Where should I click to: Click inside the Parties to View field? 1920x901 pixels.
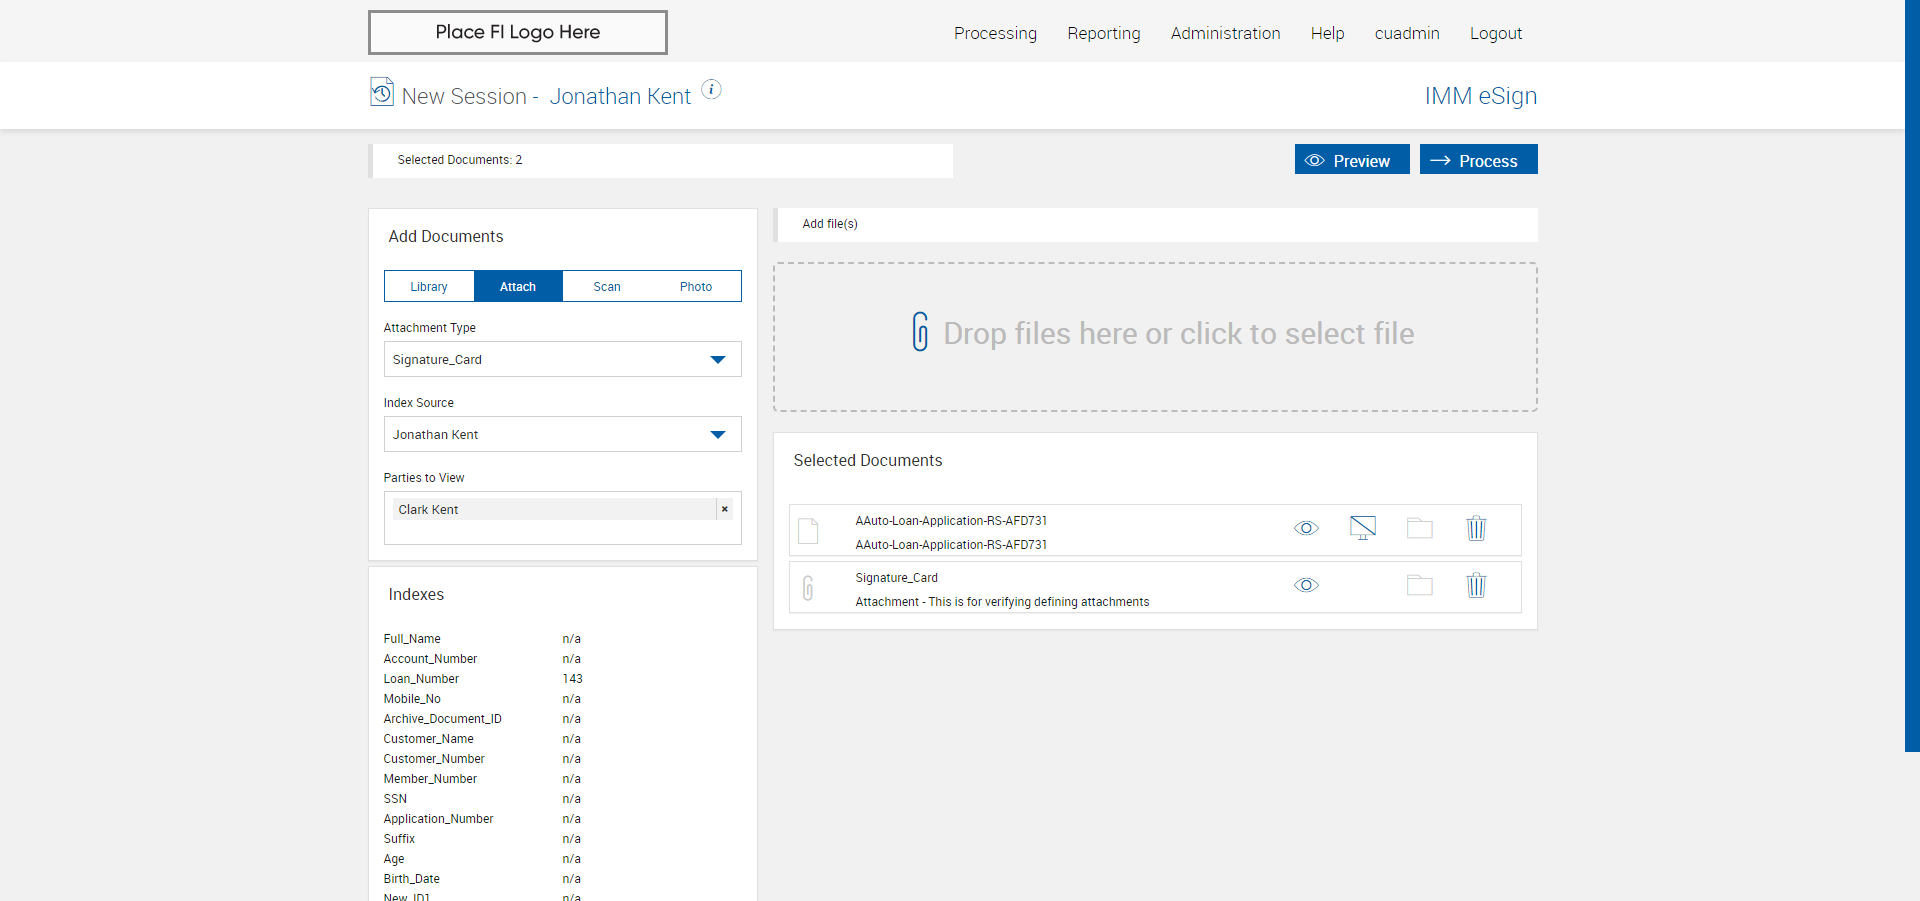(560, 532)
